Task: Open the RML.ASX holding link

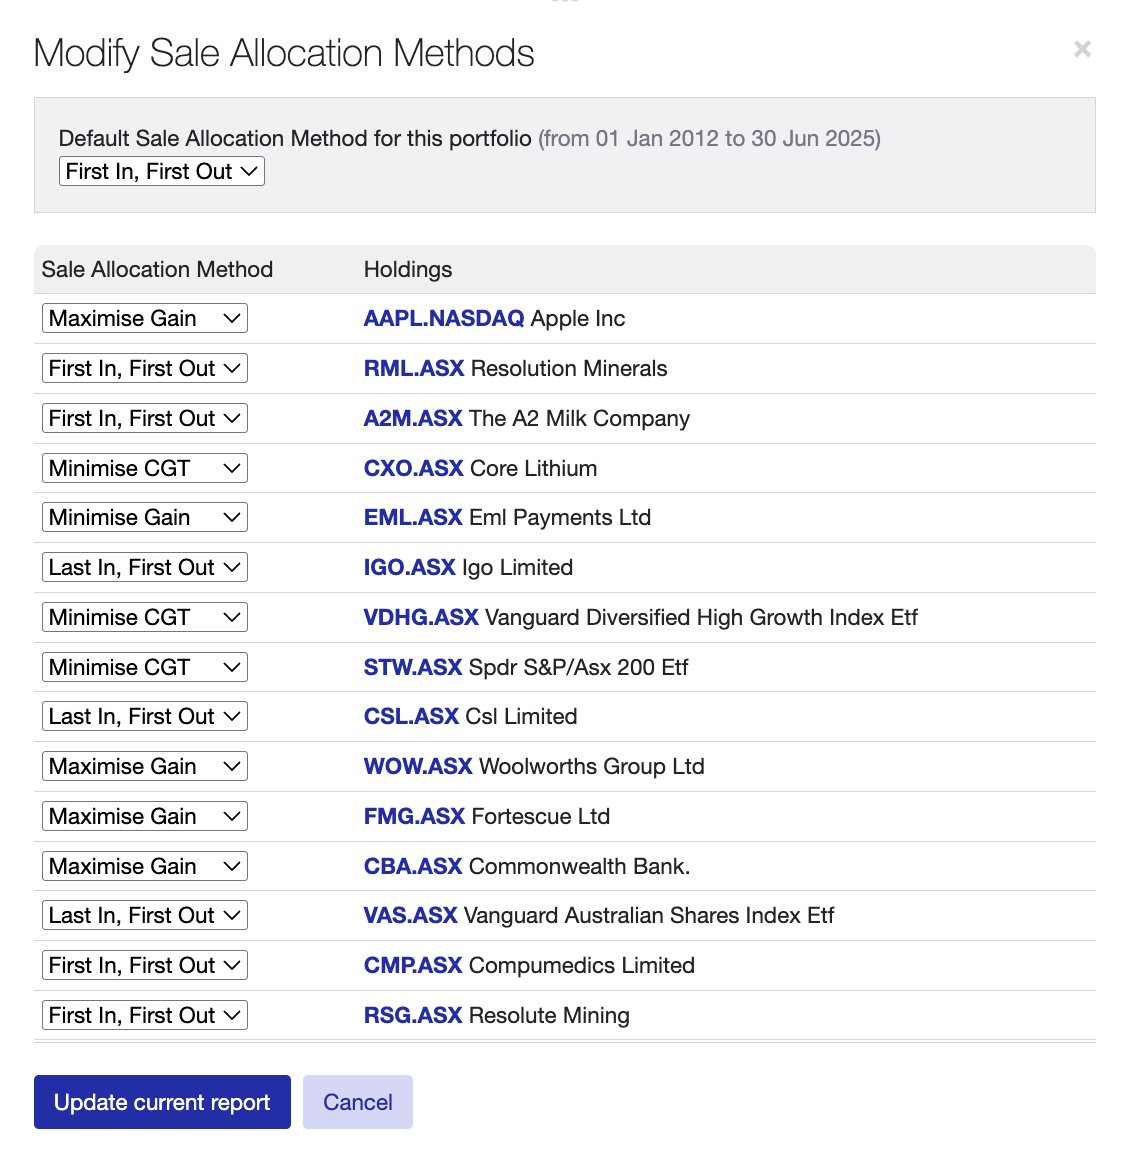Action: 414,369
